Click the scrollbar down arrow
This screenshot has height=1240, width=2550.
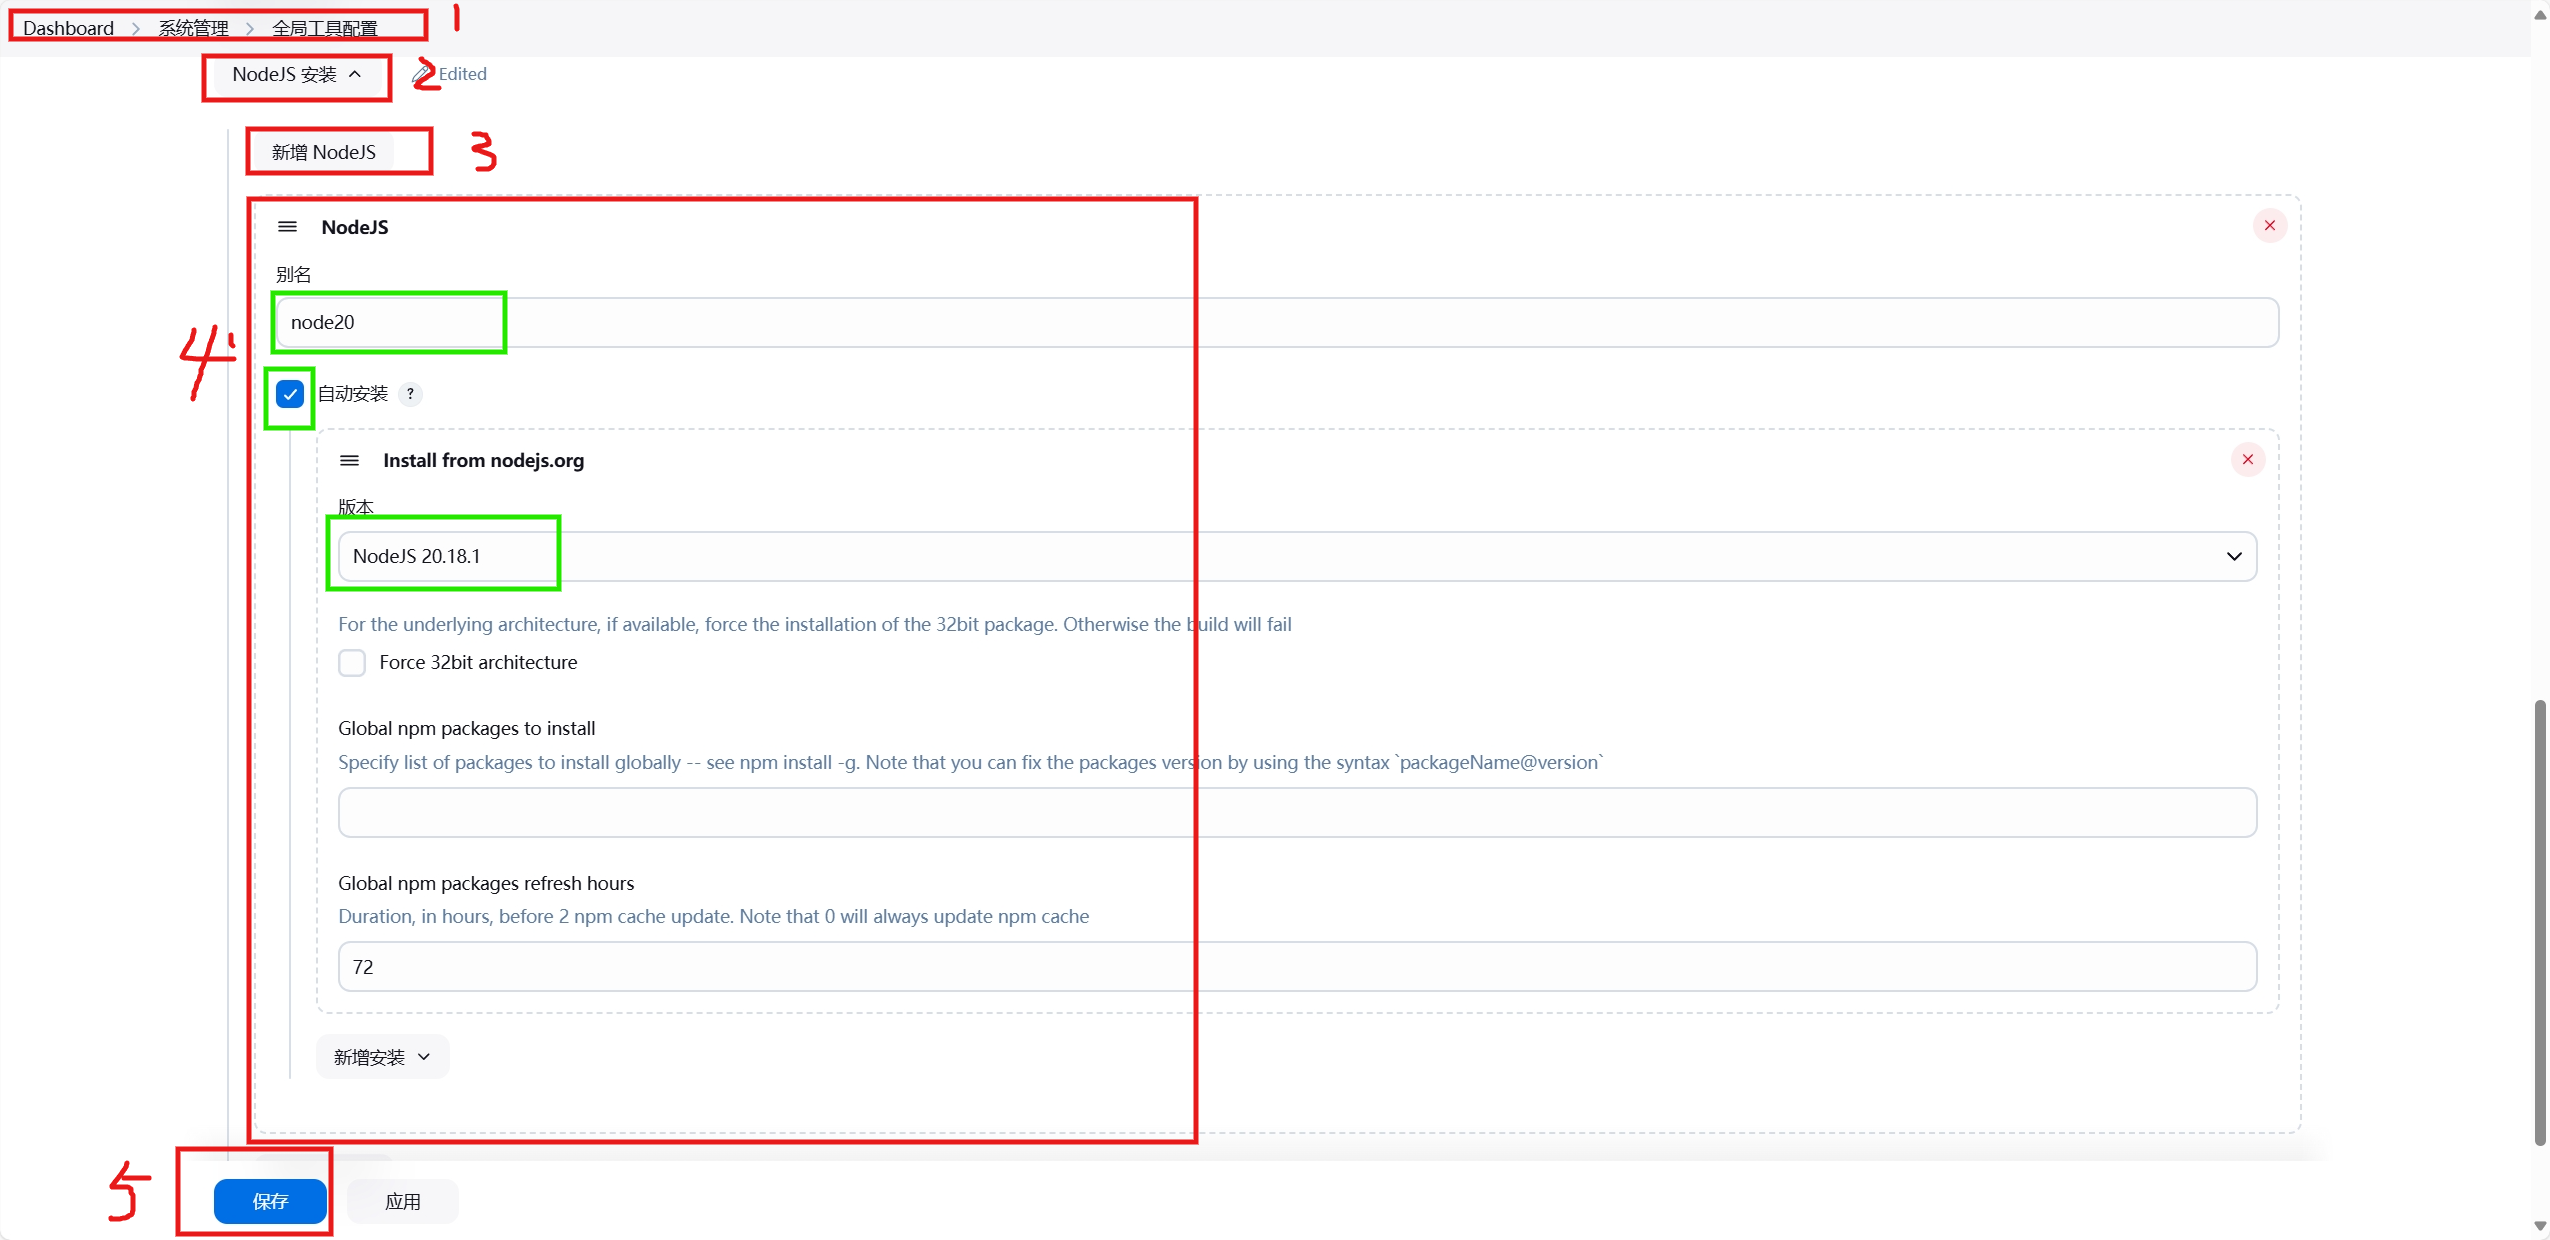coord(2539,1226)
